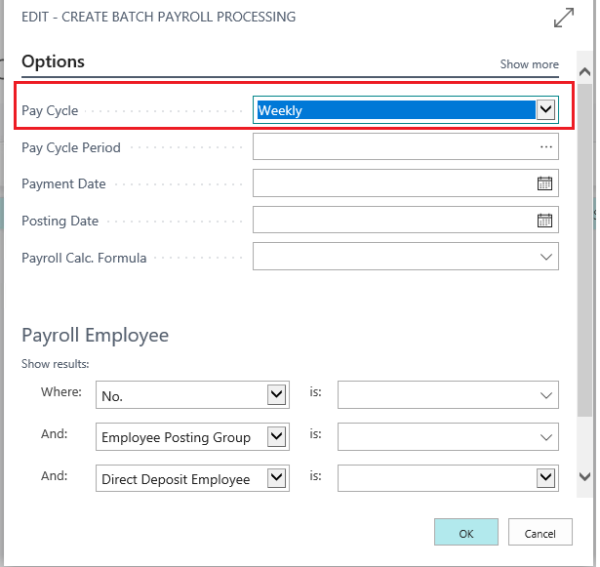Open the Payment Date calendar picker

point(544,183)
